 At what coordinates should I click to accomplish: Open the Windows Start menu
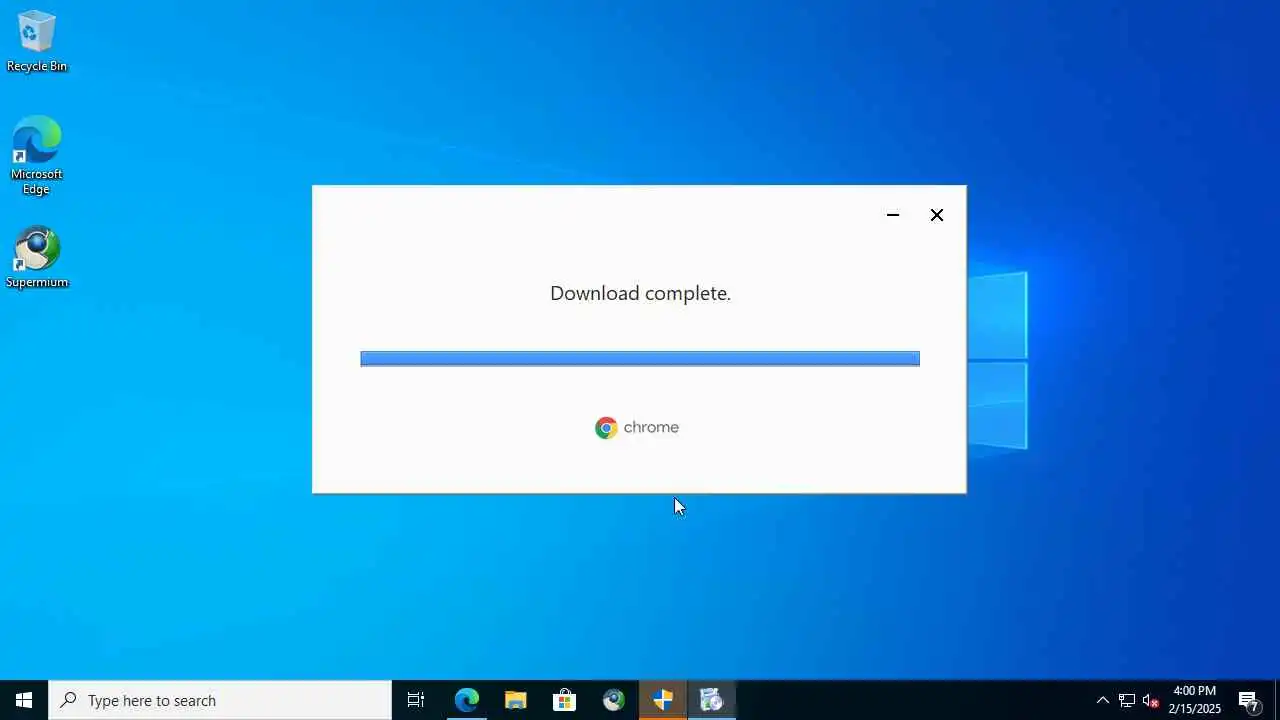coord(24,700)
